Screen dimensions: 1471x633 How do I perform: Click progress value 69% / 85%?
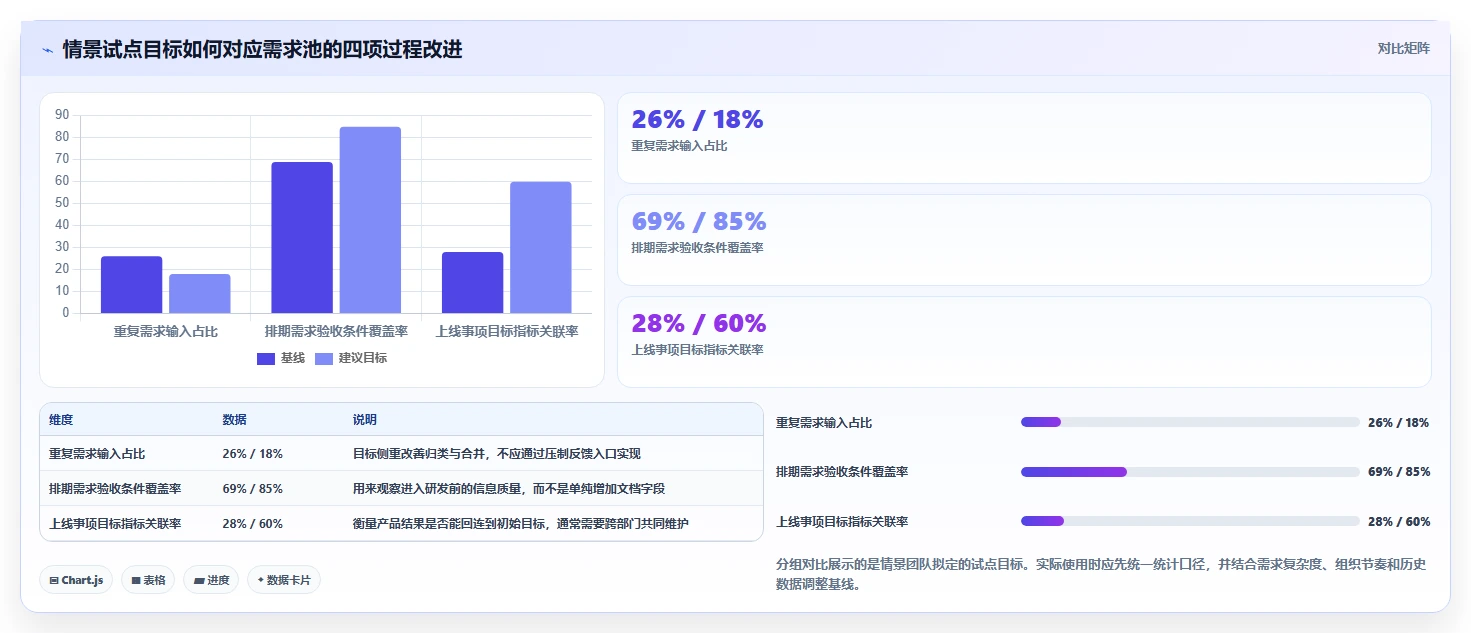click(x=1399, y=472)
